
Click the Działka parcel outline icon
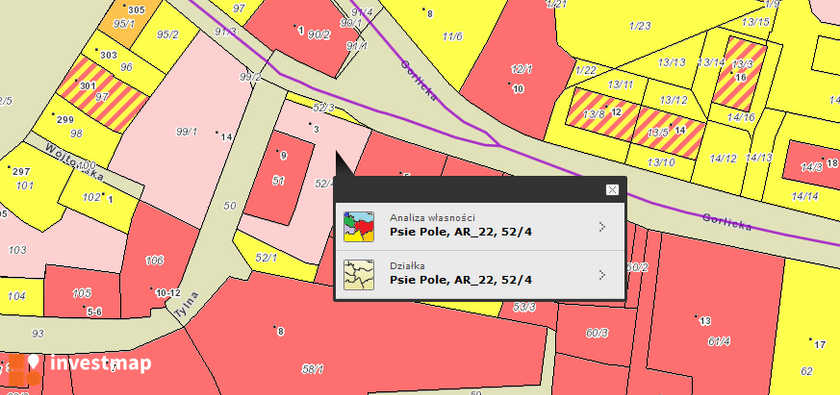(358, 274)
